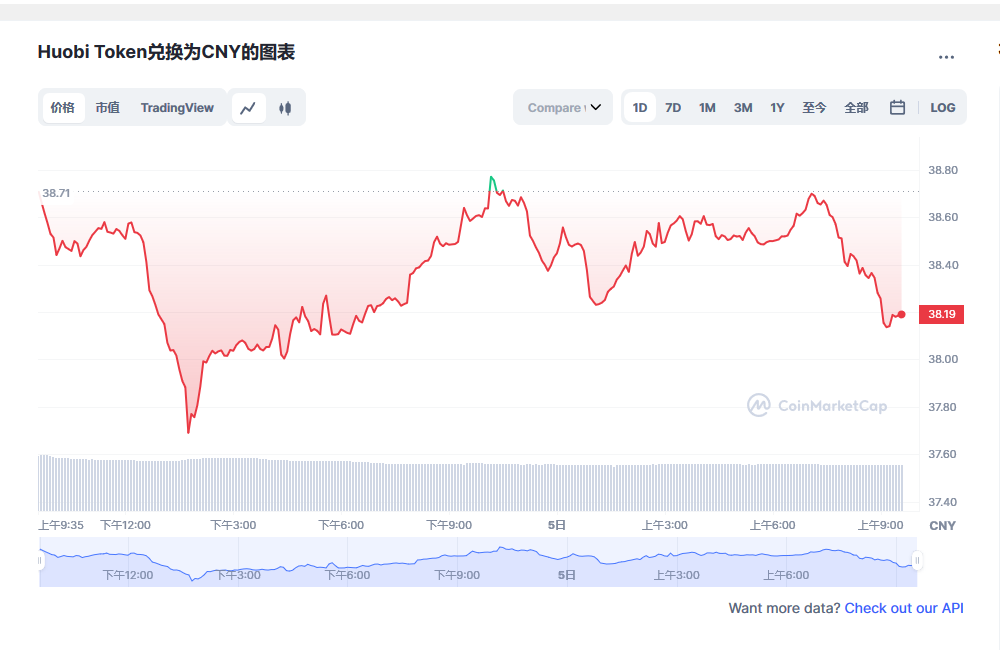
Task: Select the 市值 tab
Action: (108, 108)
